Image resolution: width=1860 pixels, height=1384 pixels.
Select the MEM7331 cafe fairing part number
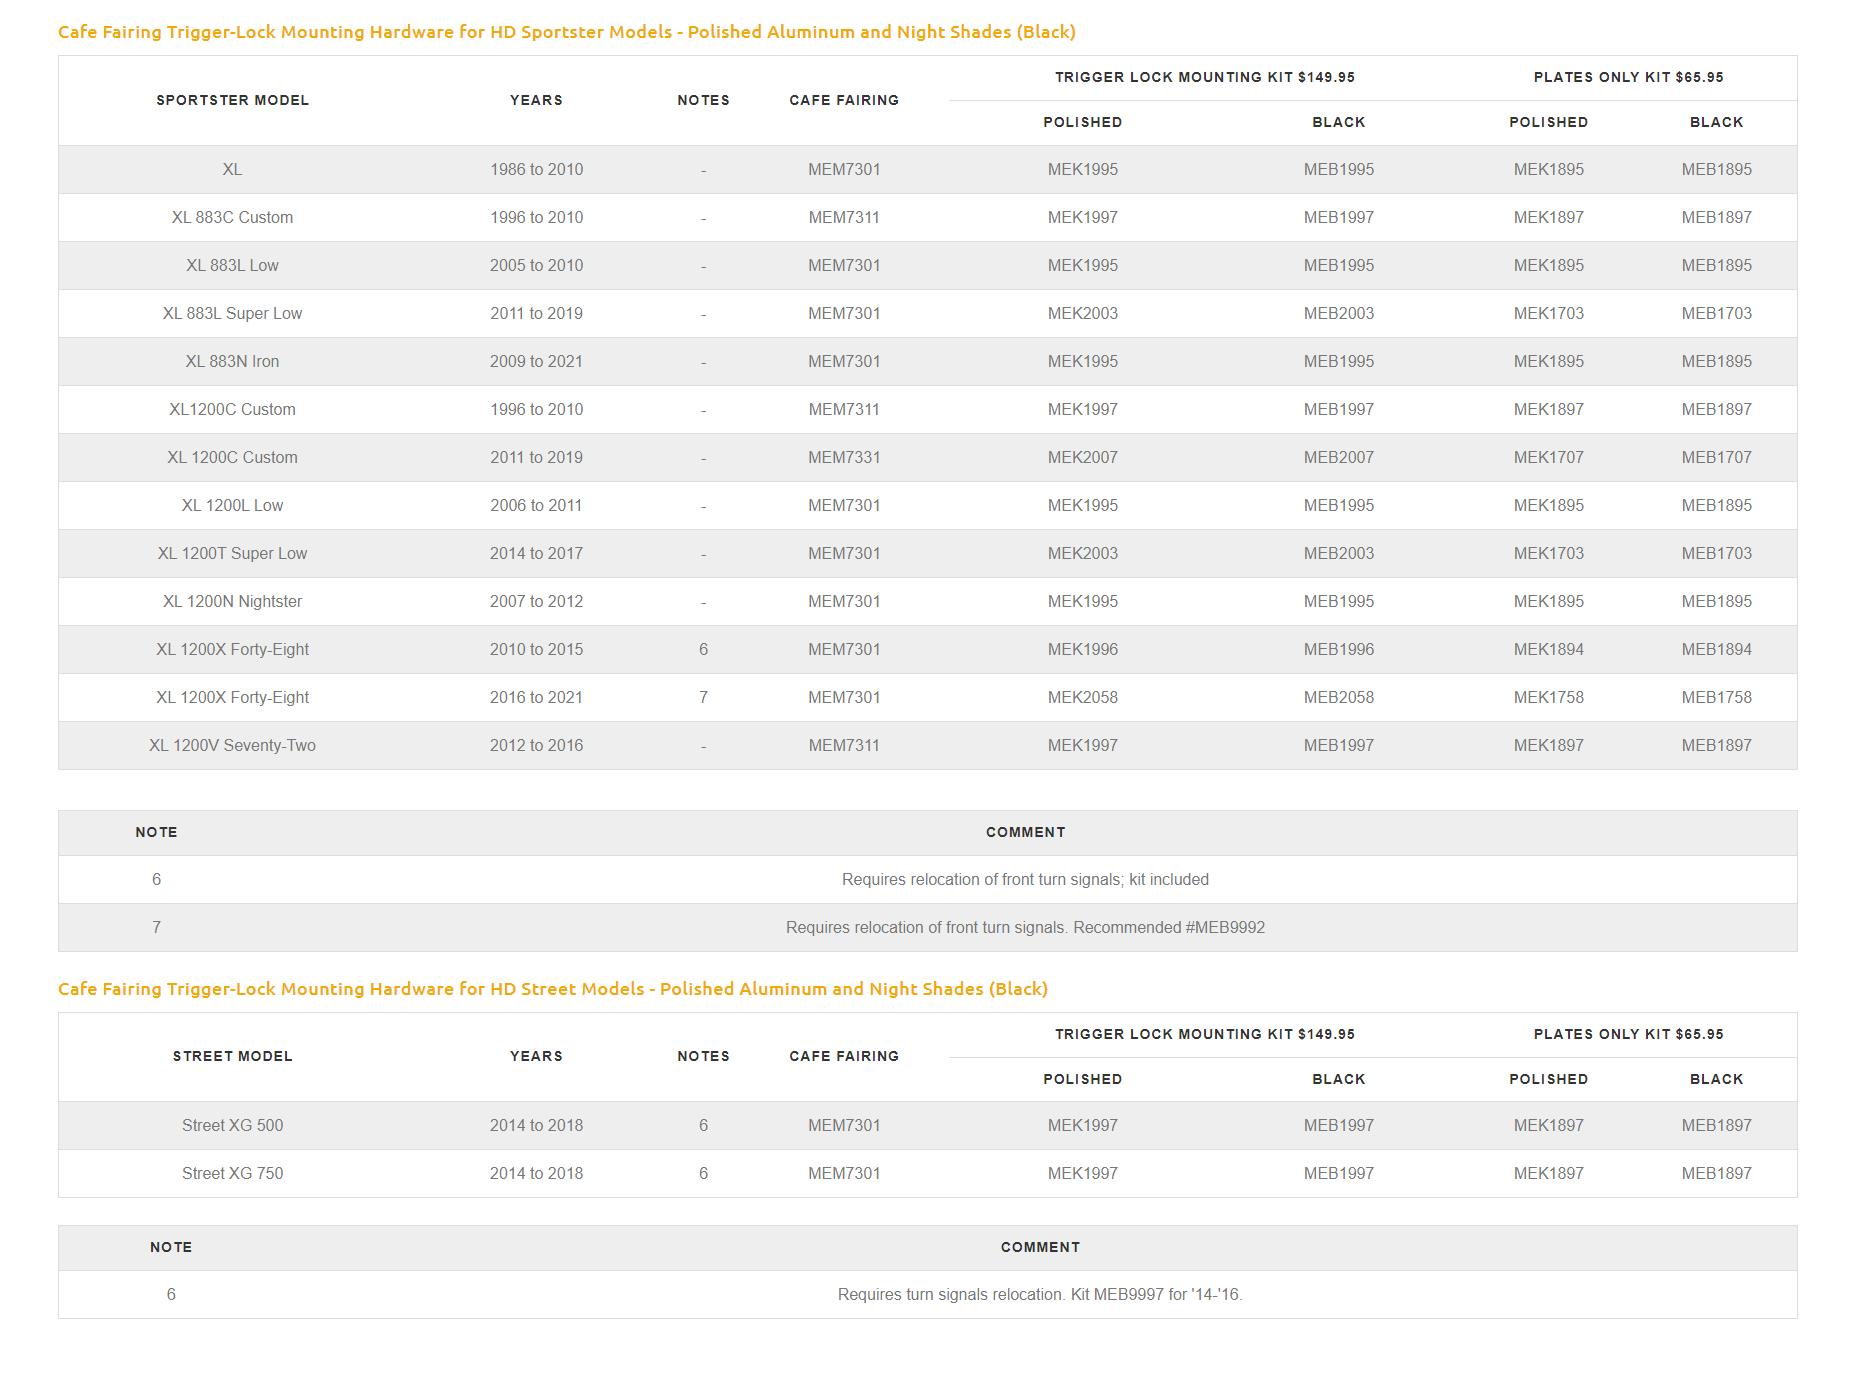click(844, 457)
